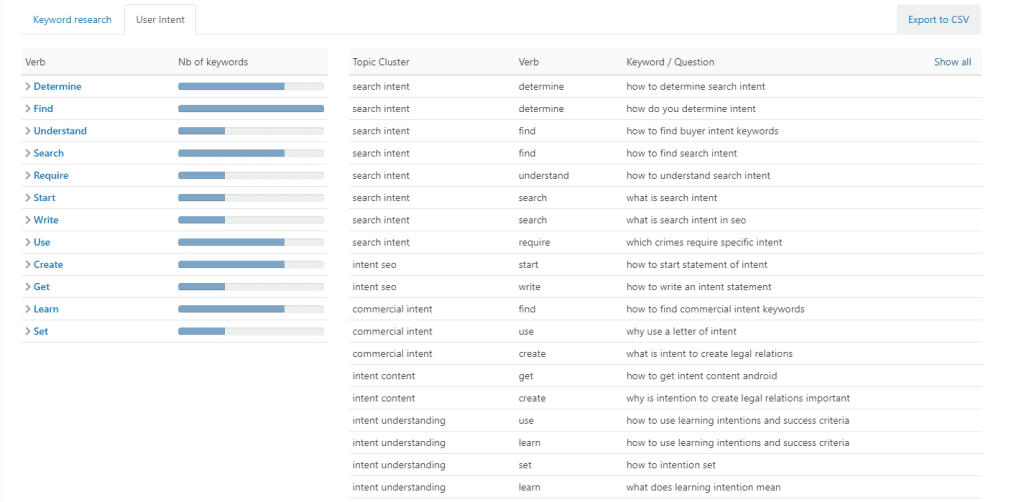The height and width of the screenshot is (502, 1024).
Task: Expand the Understand verb chevron
Action: click(28, 131)
